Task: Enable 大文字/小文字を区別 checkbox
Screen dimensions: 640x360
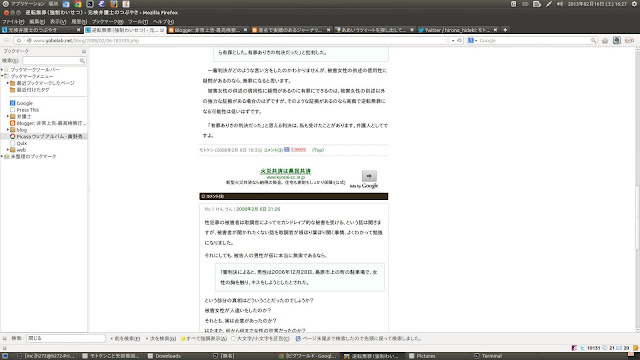Action: click(x=233, y=338)
